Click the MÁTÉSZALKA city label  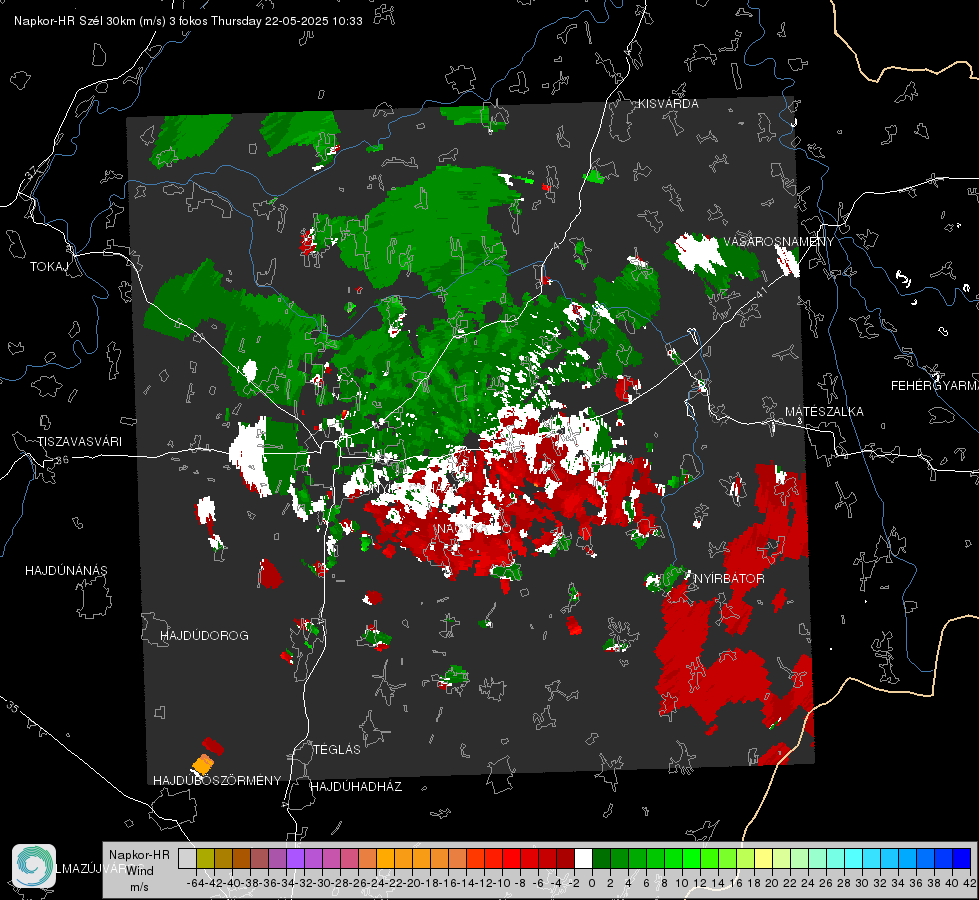pyautogui.click(x=824, y=412)
